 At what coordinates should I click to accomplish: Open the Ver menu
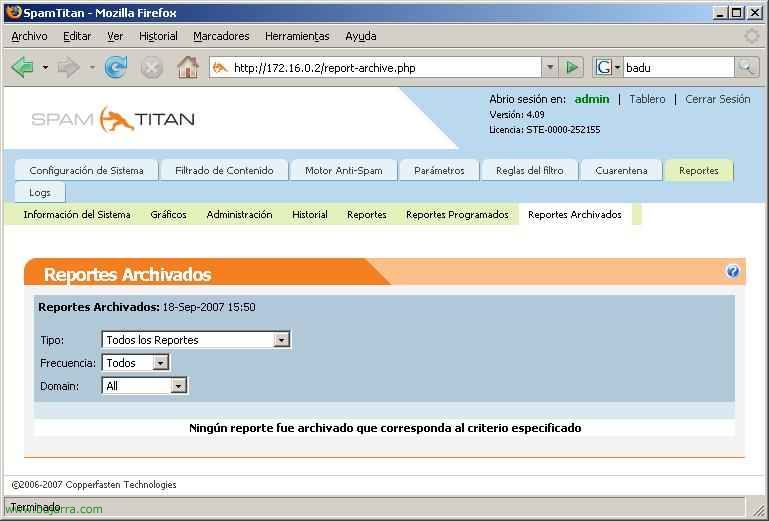[x=115, y=36]
